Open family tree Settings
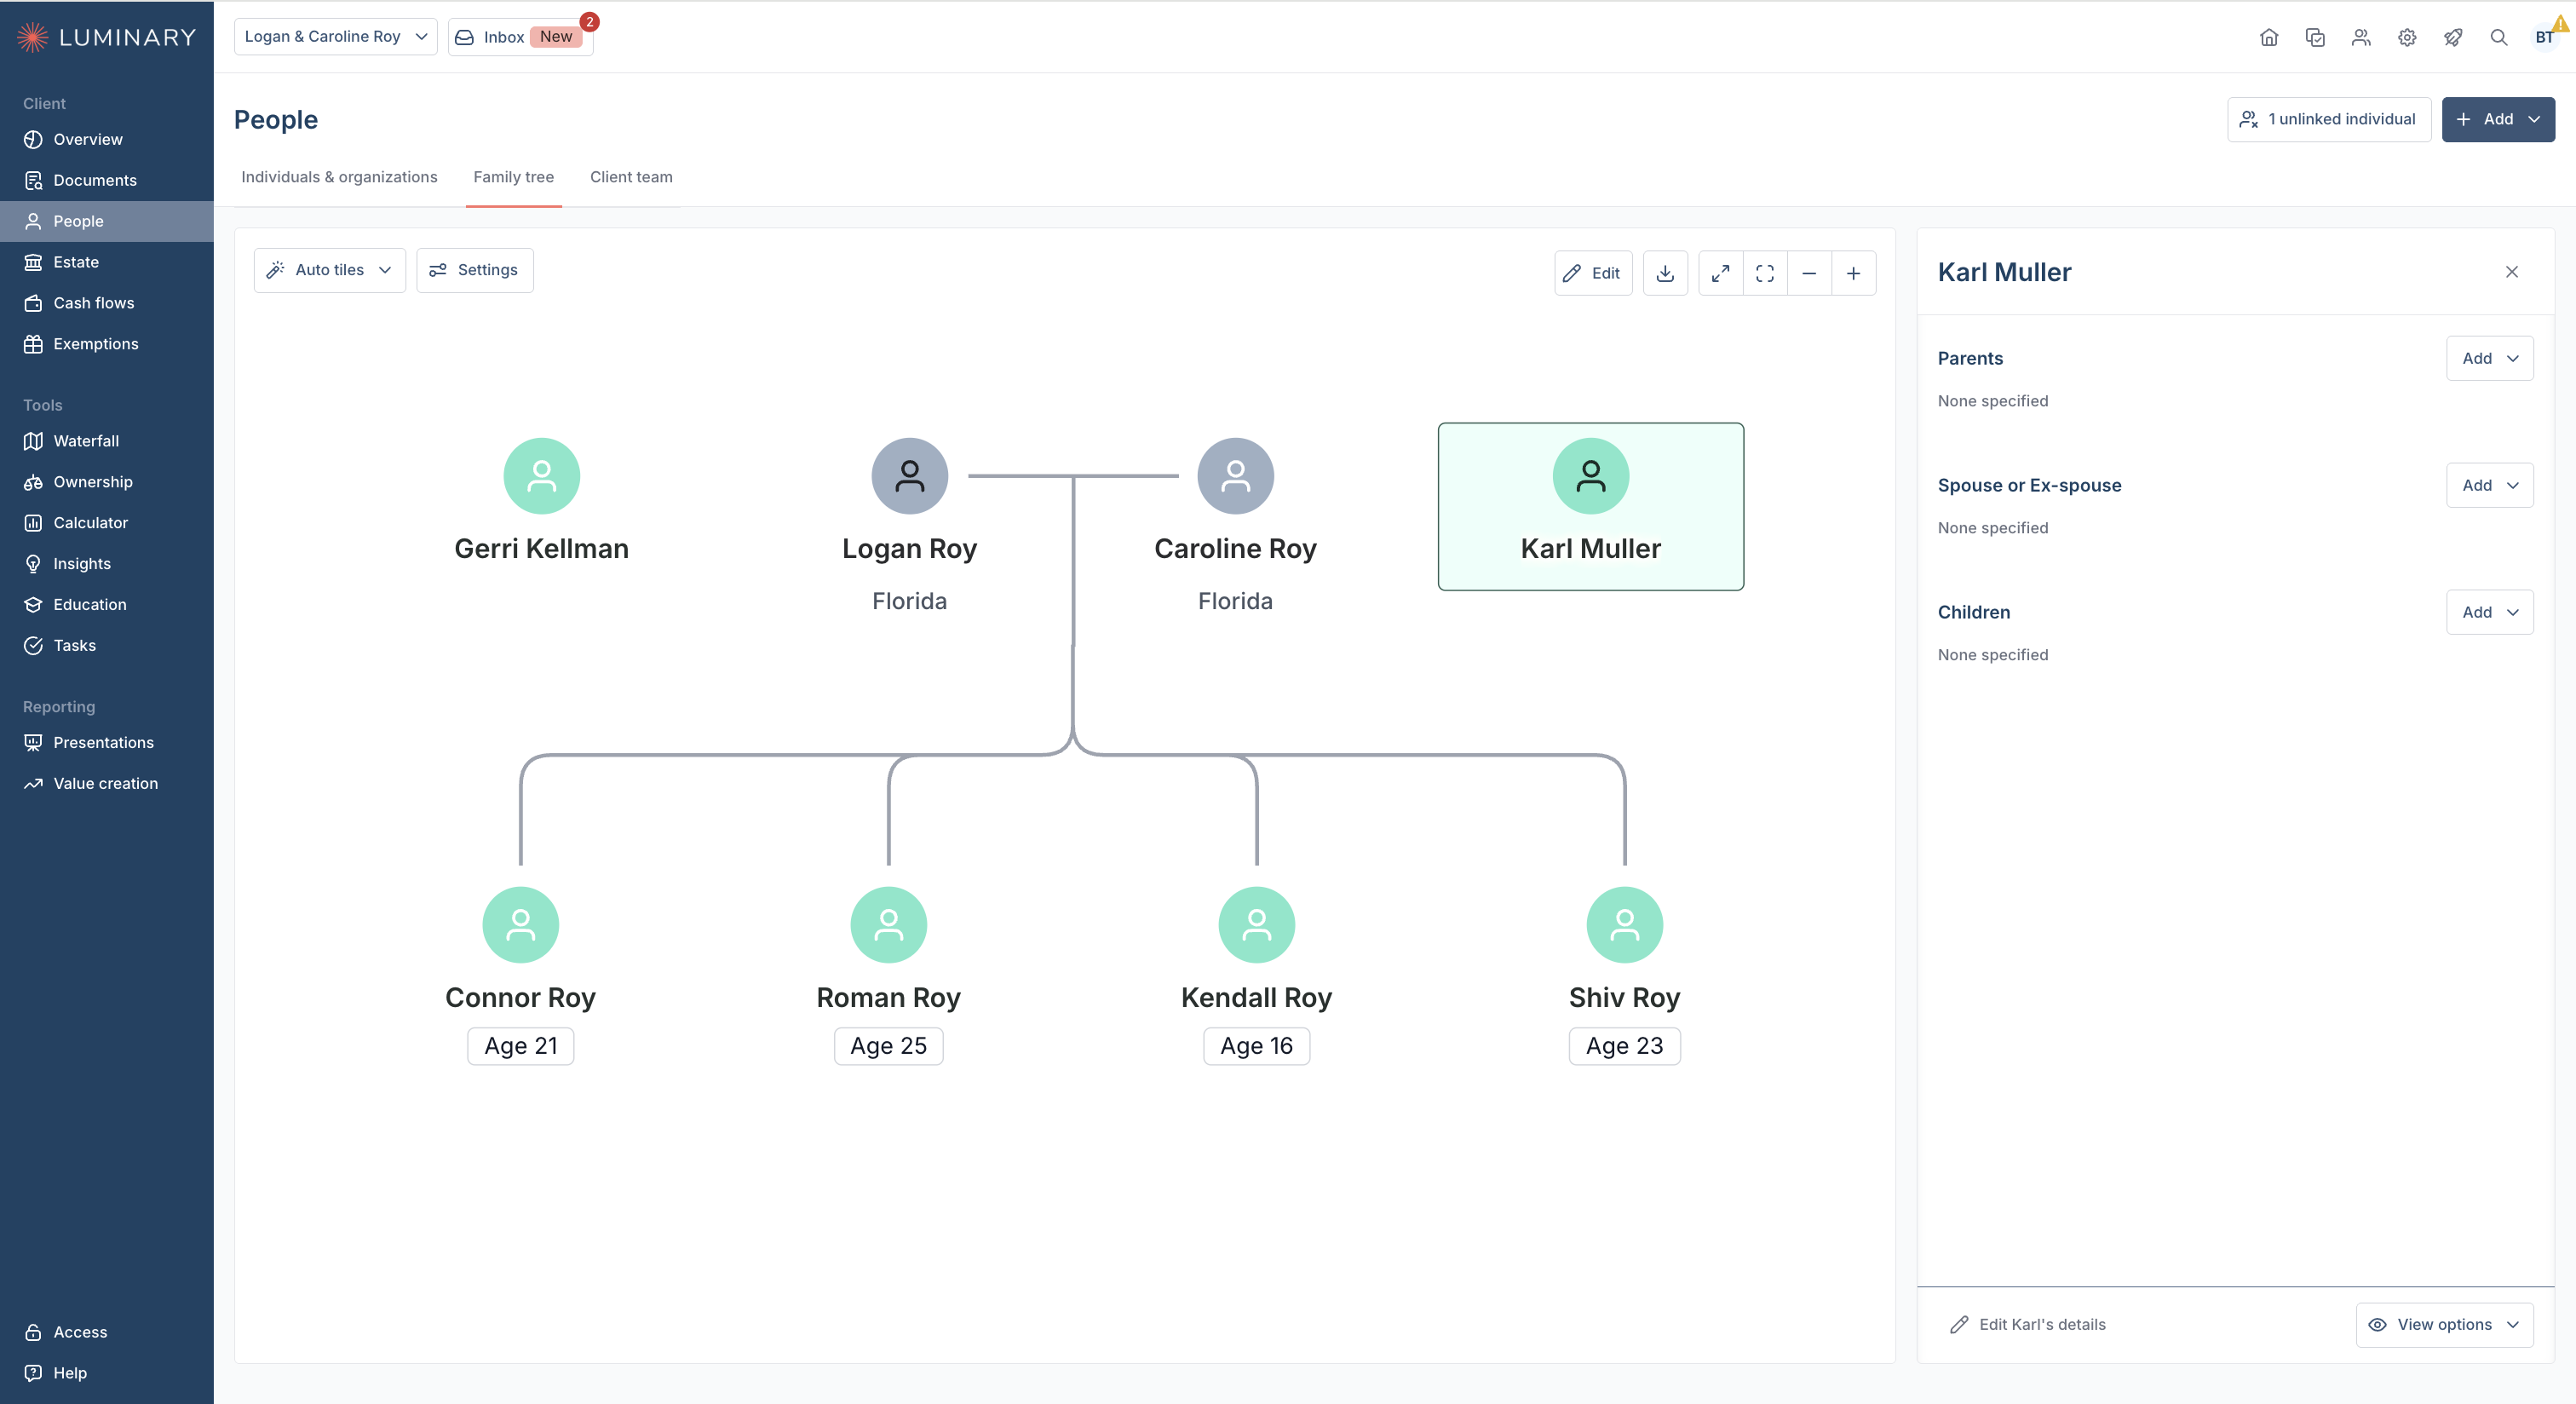Viewport: 2576px width, 1404px height. click(x=474, y=270)
